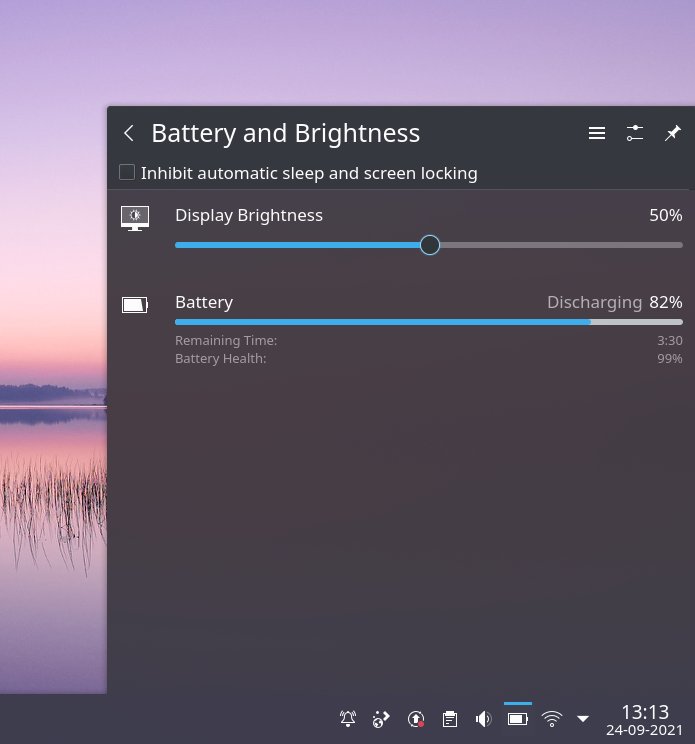Click the battery charge progress bar

(x=429, y=322)
